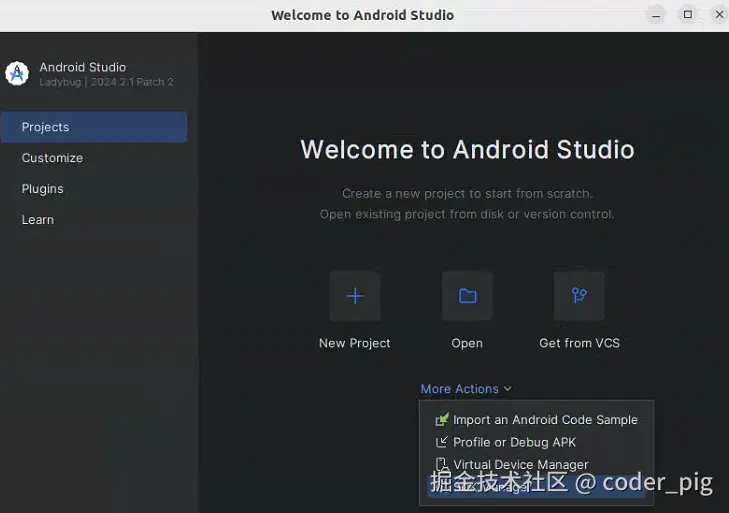The image size is (729, 513).
Task: Click text 'Open existing project from disk or version control.'
Action: point(467,214)
